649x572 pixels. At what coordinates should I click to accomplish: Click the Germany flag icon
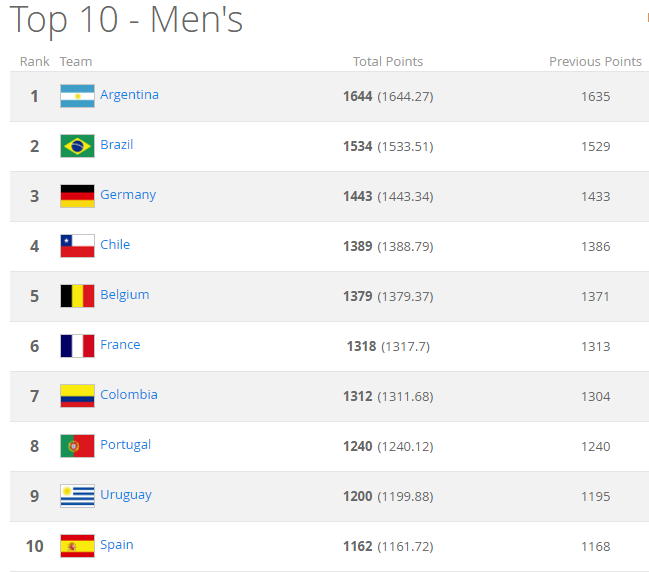tap(77, 196)
